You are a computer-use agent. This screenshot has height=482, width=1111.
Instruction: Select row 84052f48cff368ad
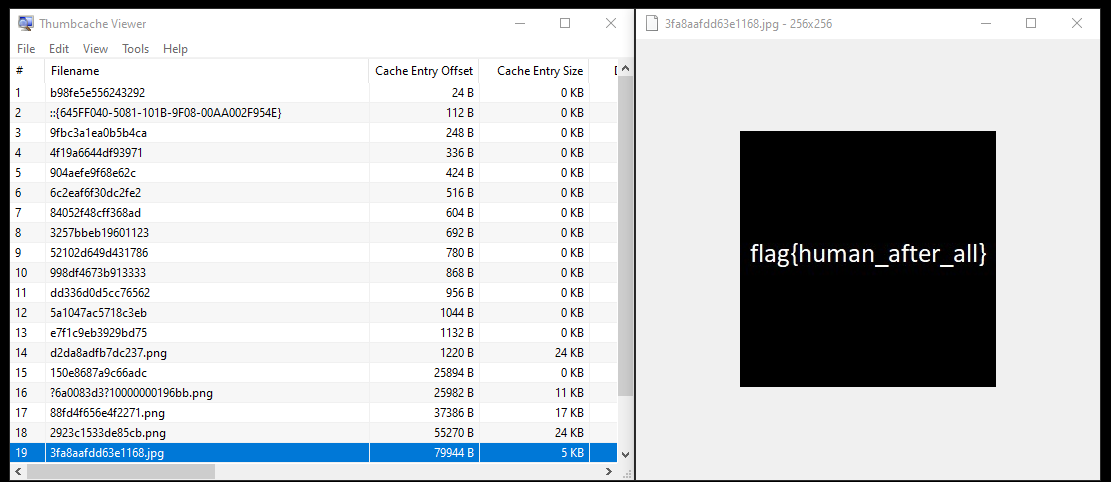pyautogui.click(x=314, y=213)
